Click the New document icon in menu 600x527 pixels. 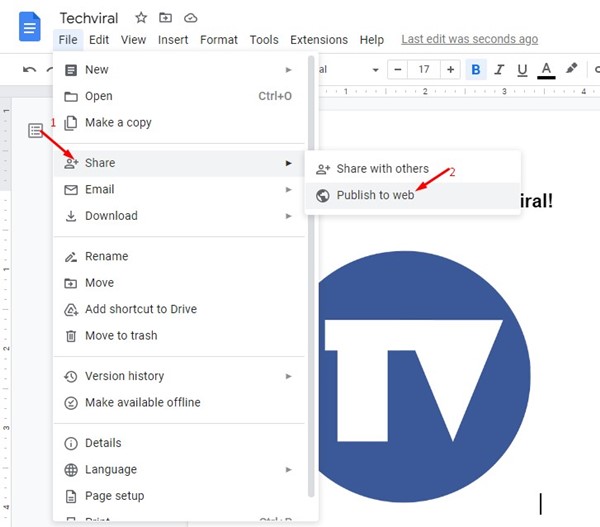coord(71,70)
